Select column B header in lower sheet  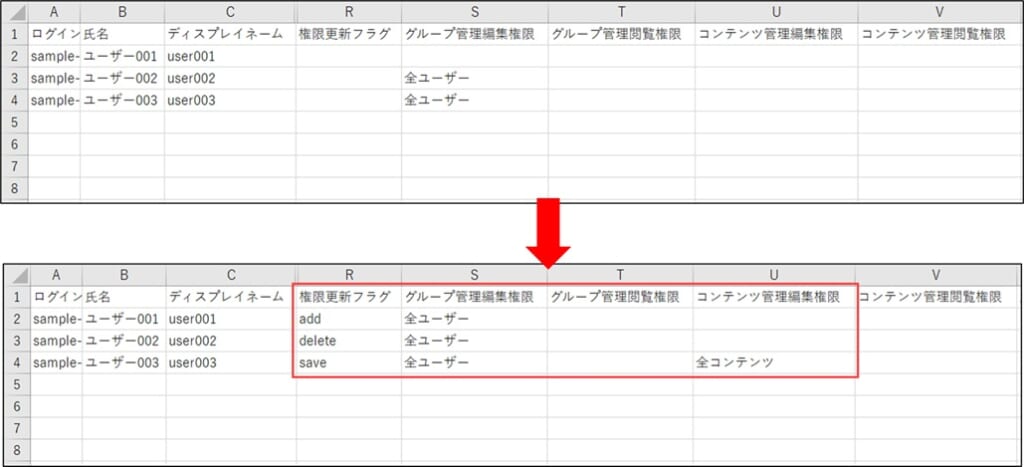click(x=124, y=275)
